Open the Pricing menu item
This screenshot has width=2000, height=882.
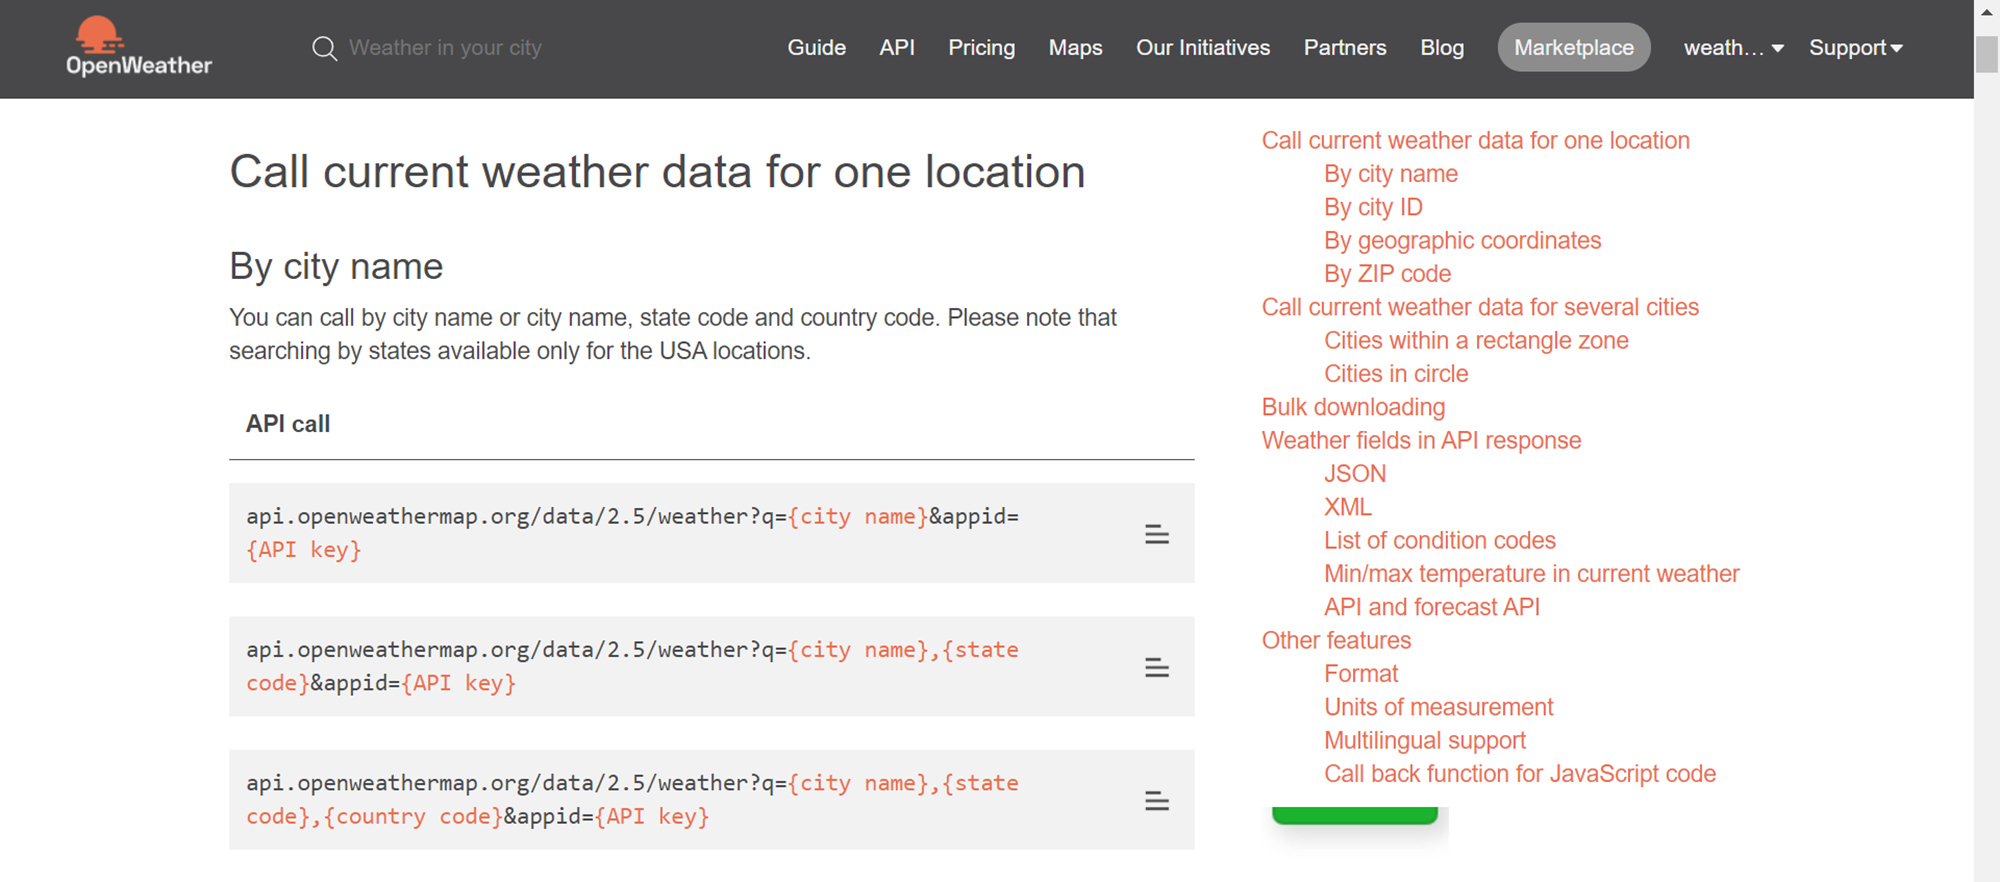point(981,48)
